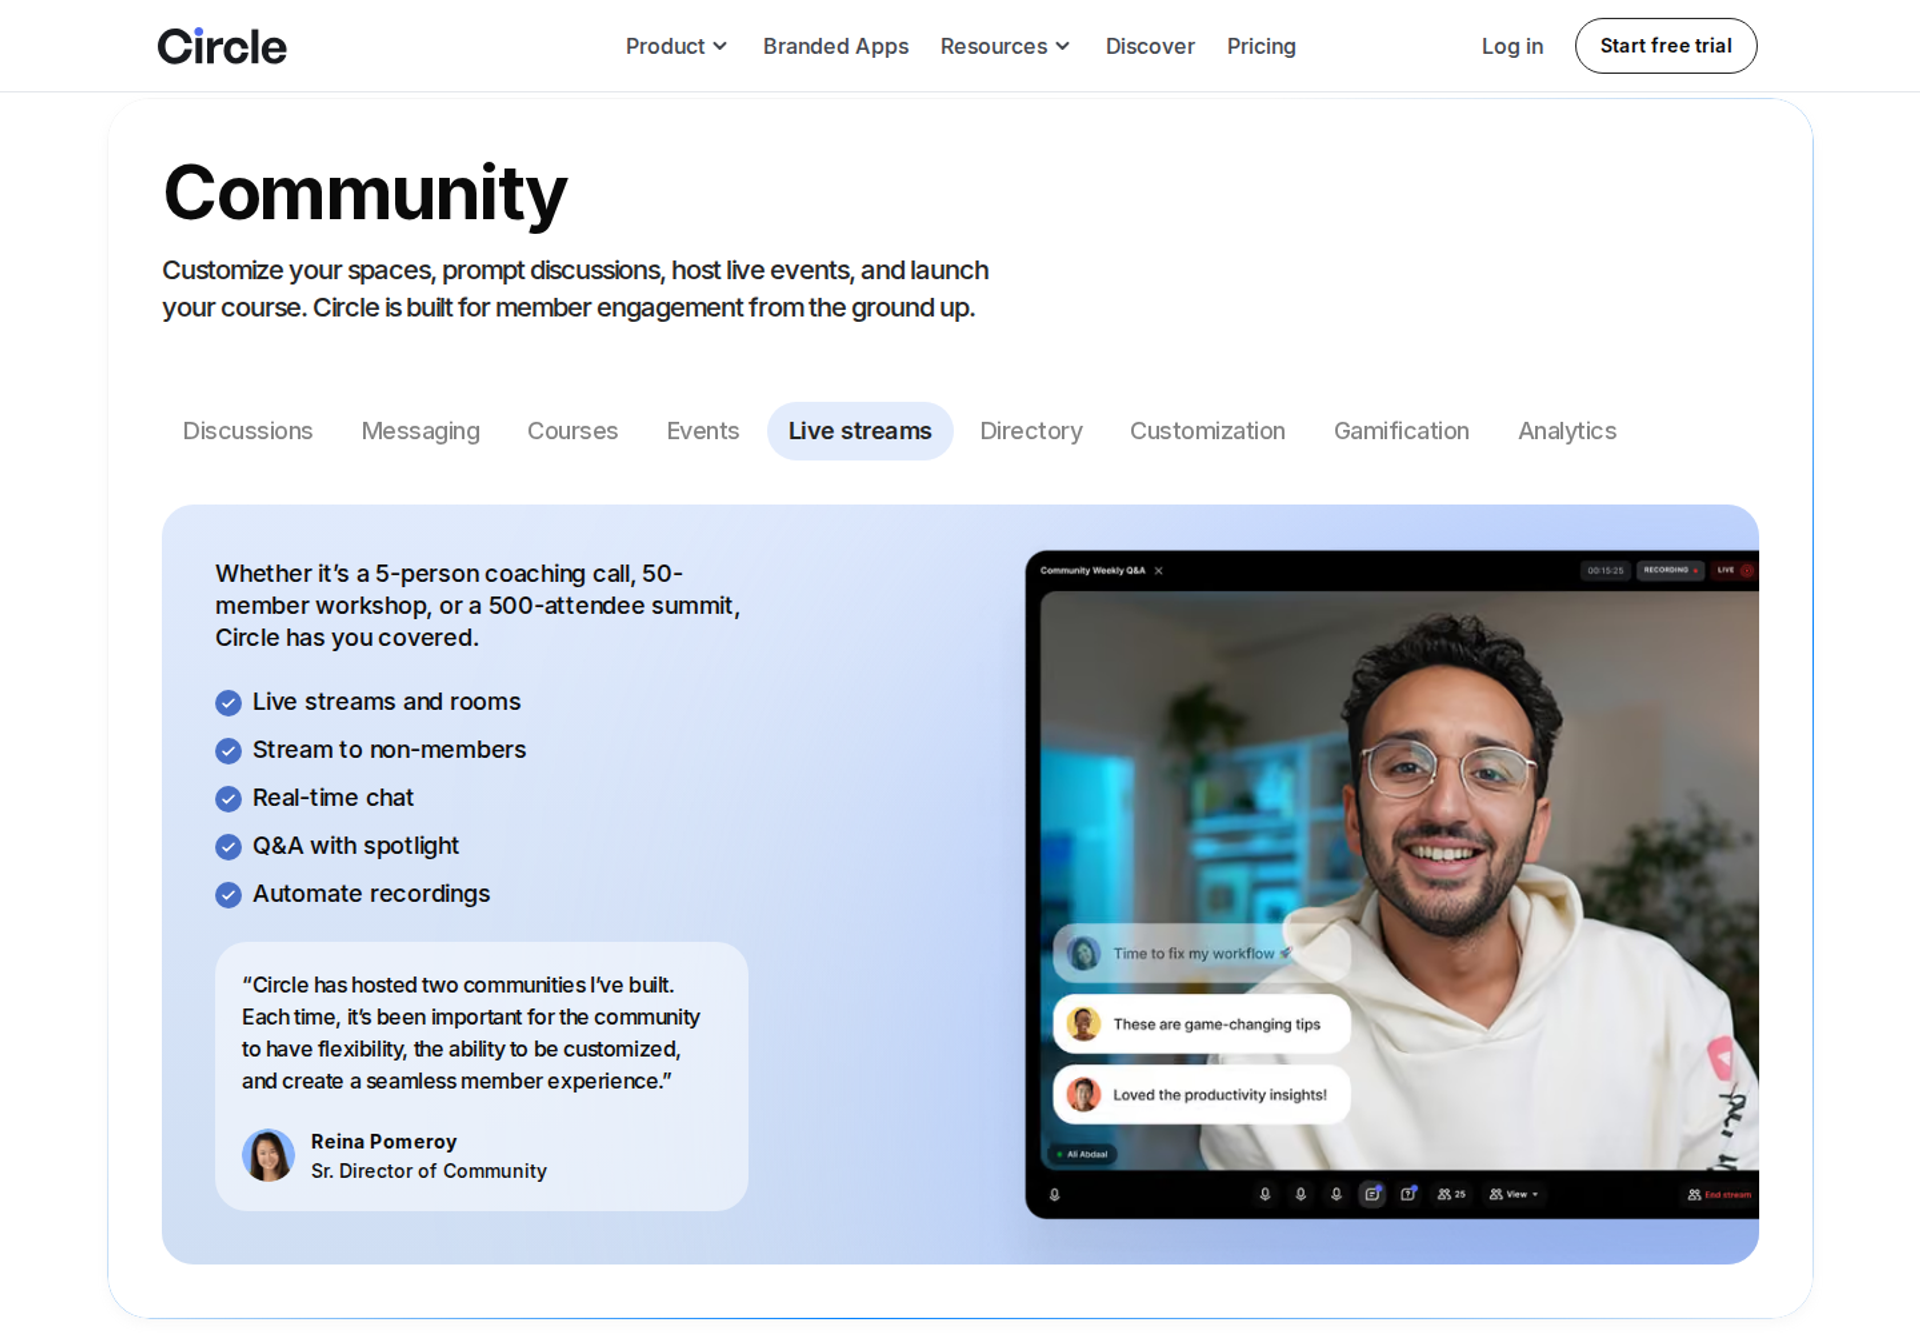1920x1333 pixels.
Task: Click avatar on 'Time to fix my workflow' message
Action: click(x=1083, y=953)
